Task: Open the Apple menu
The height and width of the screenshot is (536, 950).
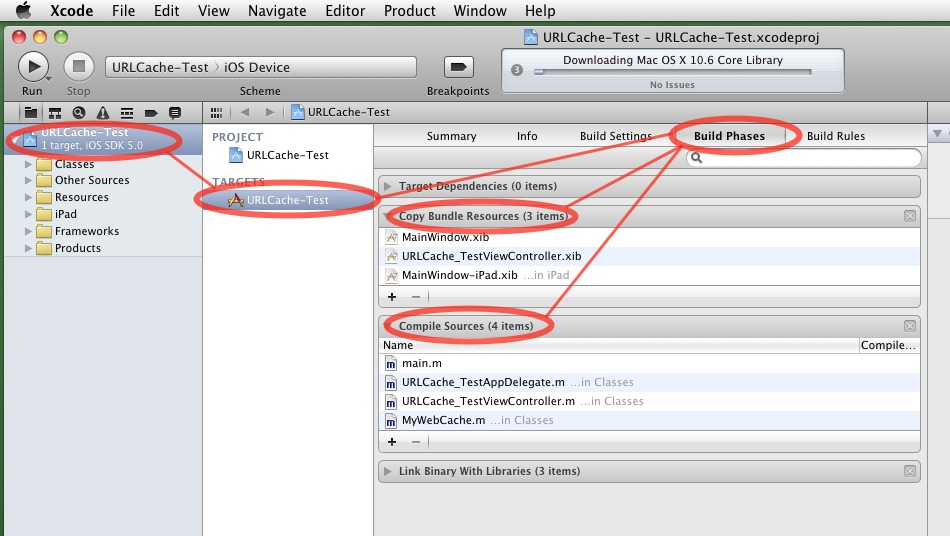Action: (x=23, y=10)
